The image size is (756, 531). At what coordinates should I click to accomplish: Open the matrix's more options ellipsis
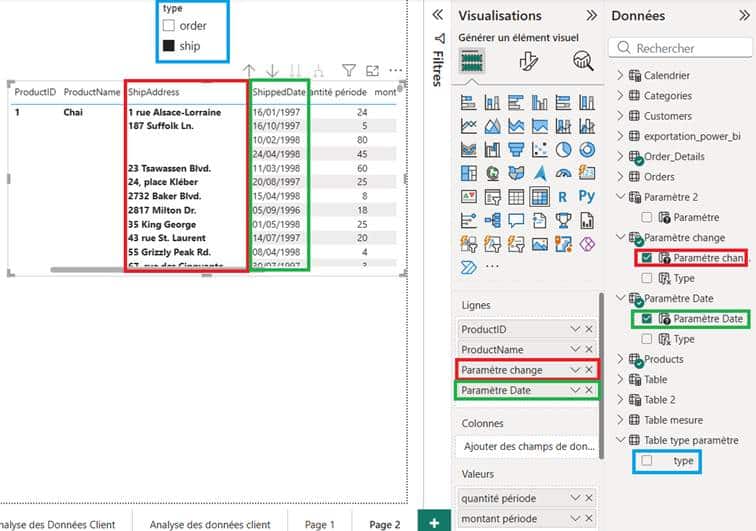396,70
